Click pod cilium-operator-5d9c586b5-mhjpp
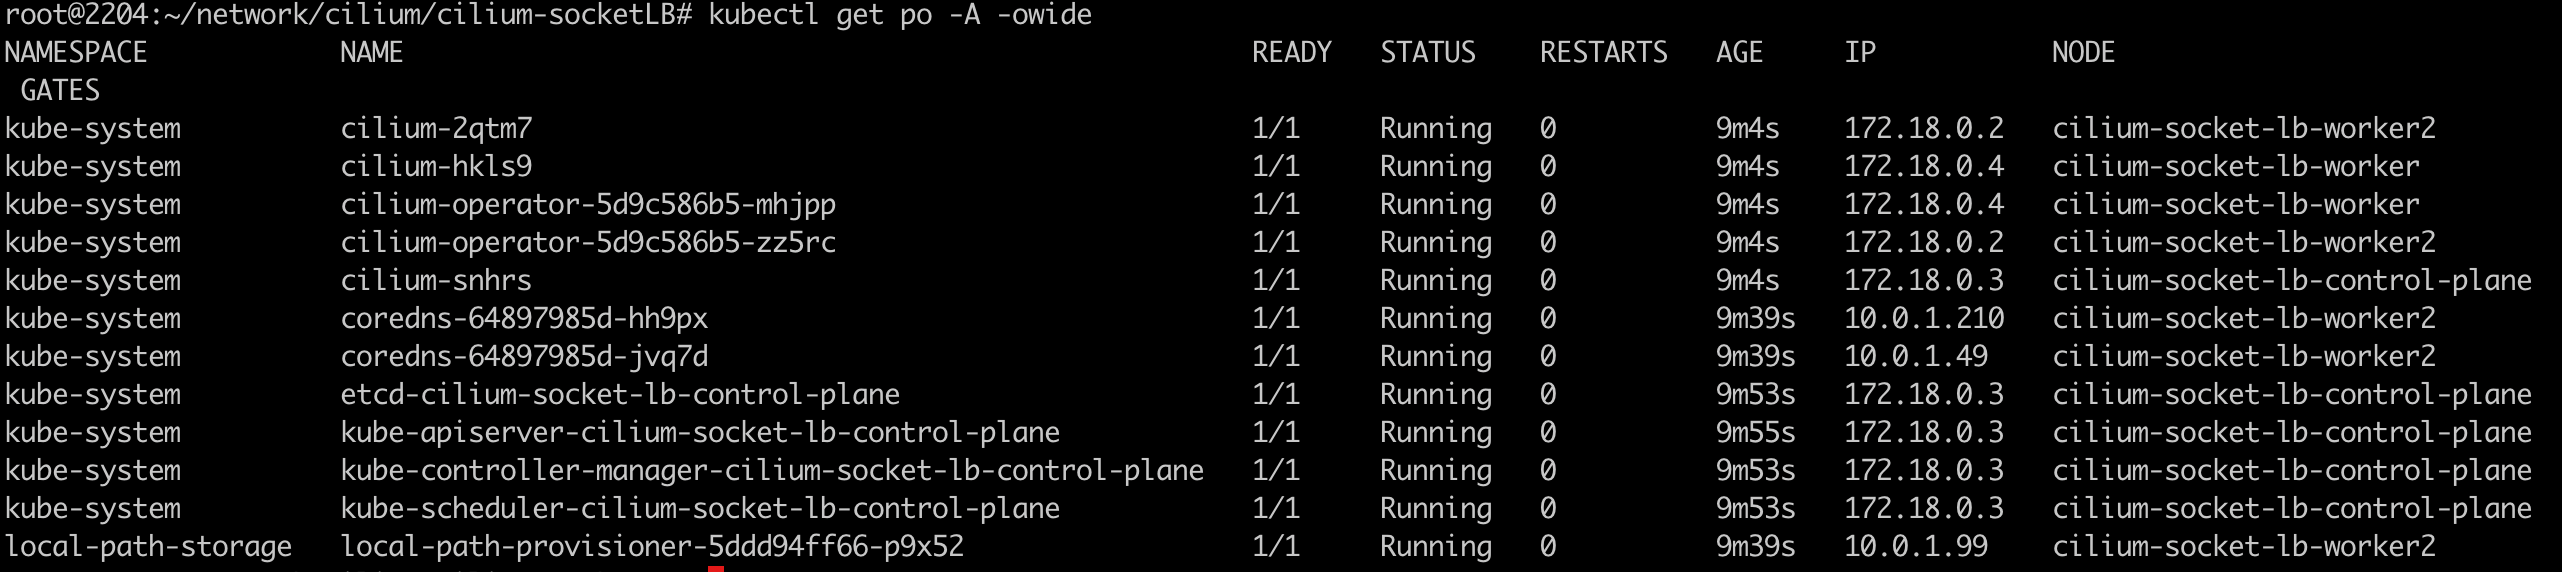Viewport: 2562px width, 572px height. point(588,205)
